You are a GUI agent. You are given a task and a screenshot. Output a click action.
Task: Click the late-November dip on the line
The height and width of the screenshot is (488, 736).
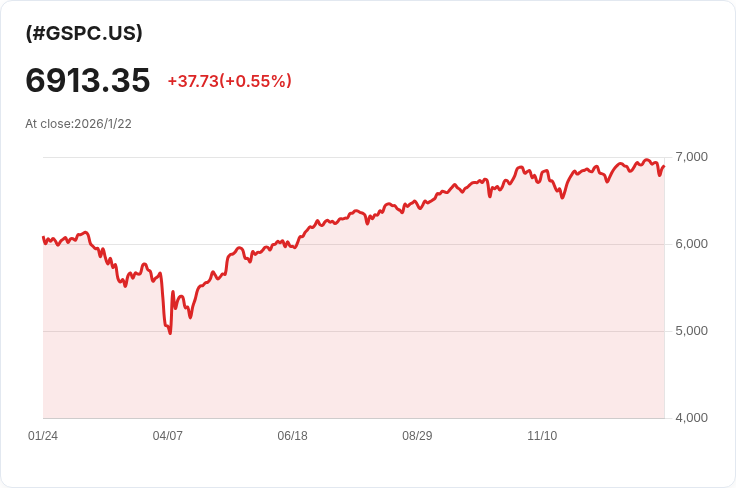[562, 198]
